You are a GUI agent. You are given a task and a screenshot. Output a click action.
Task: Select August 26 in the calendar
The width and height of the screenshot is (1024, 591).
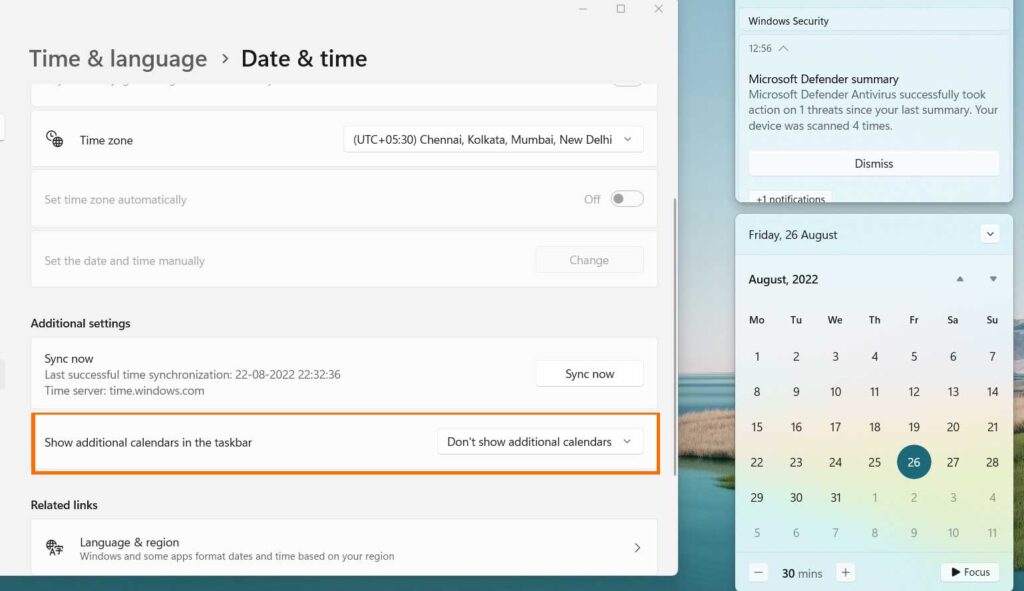(x=914, y=462)
